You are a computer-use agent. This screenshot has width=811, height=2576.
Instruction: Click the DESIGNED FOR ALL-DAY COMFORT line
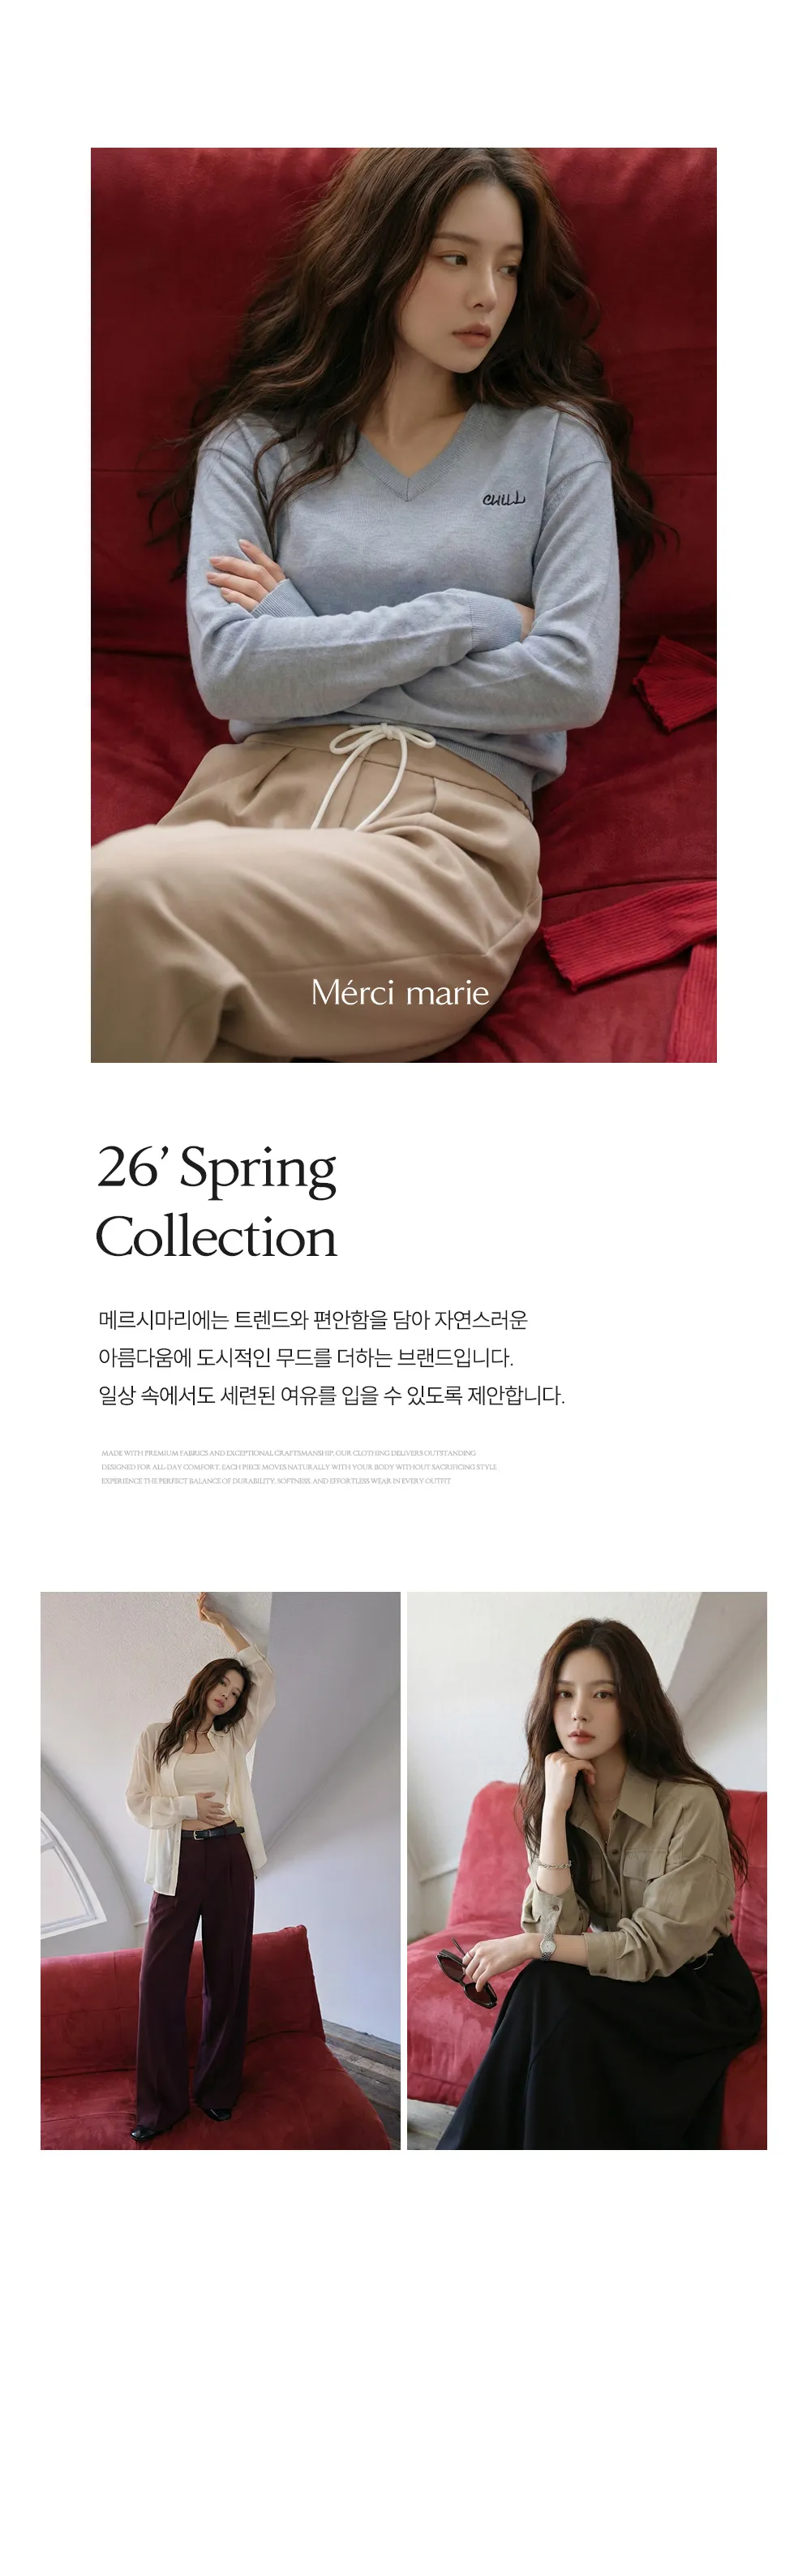pyautogui.click(x=299, y=1467)
